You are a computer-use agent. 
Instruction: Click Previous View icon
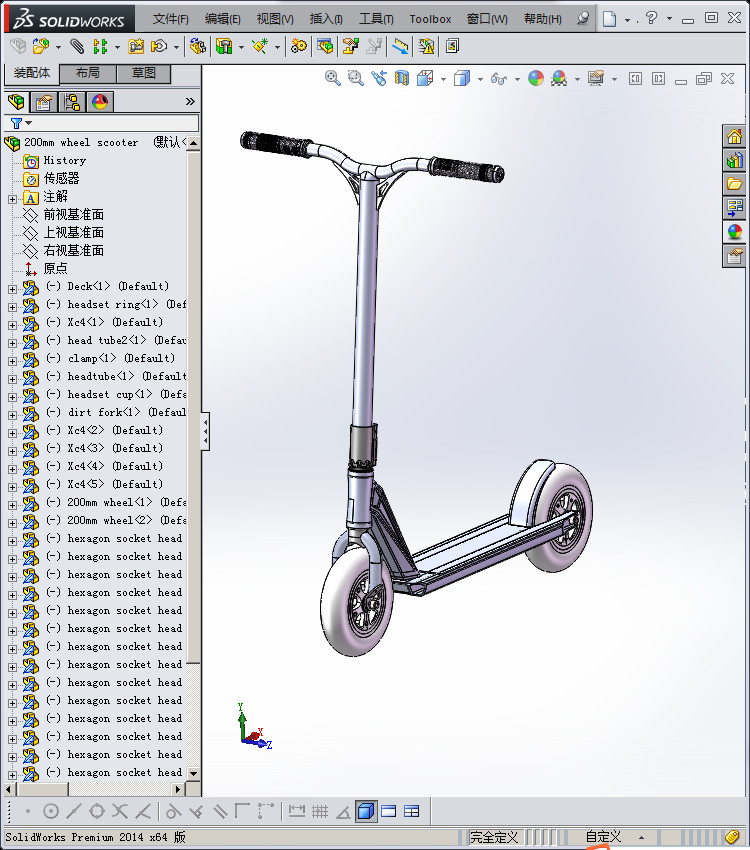[x=379, y=79]
